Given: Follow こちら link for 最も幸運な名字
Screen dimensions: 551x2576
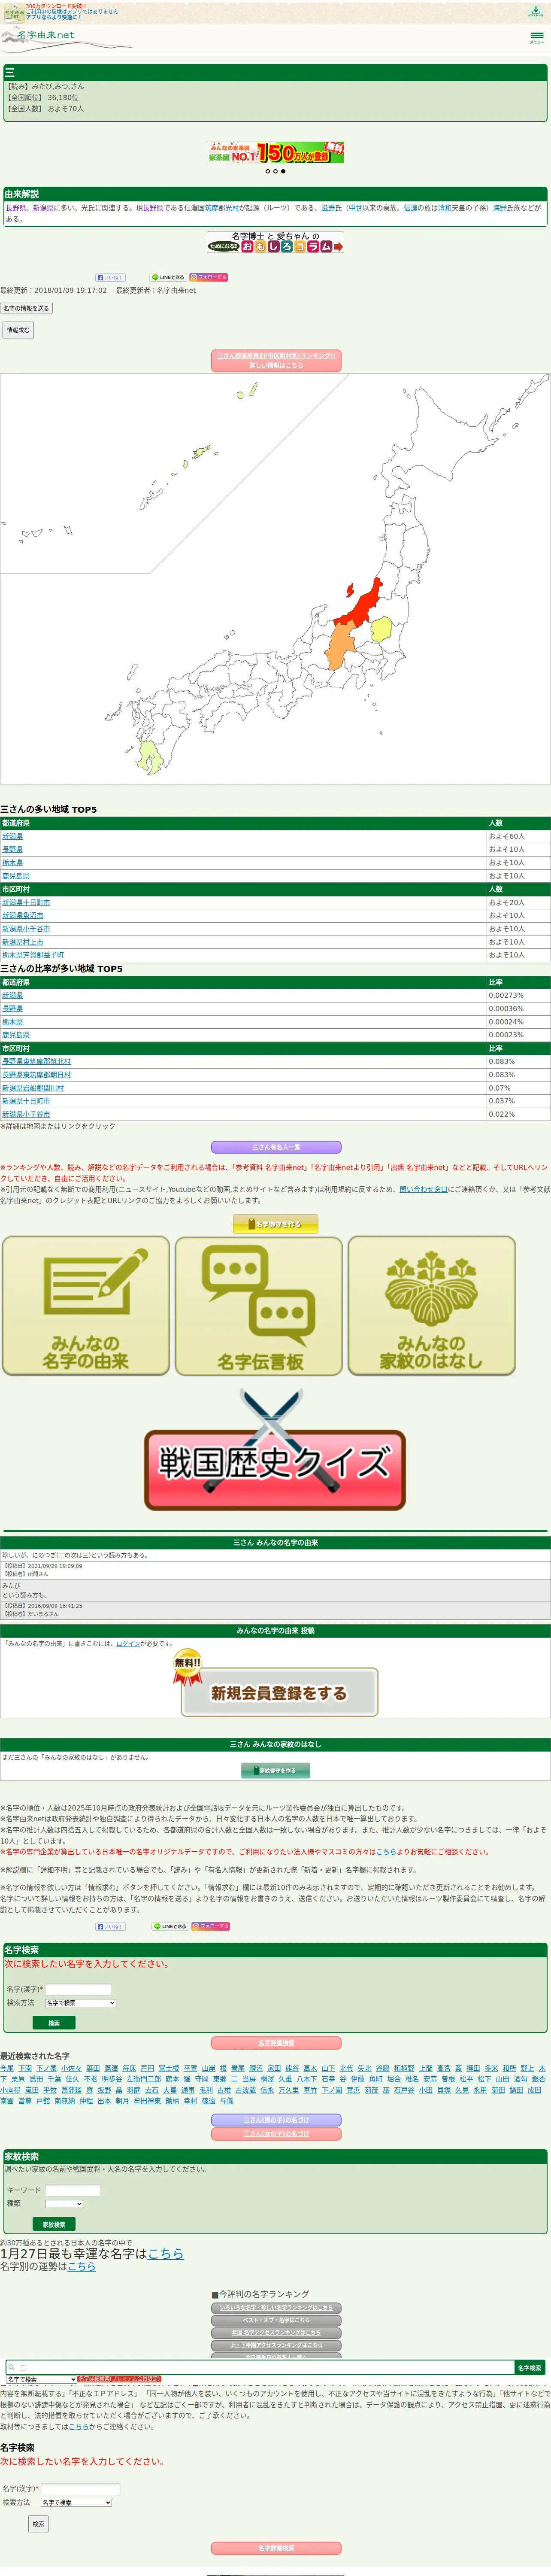Looking at the screenshot, I should tap(166, 2253).
